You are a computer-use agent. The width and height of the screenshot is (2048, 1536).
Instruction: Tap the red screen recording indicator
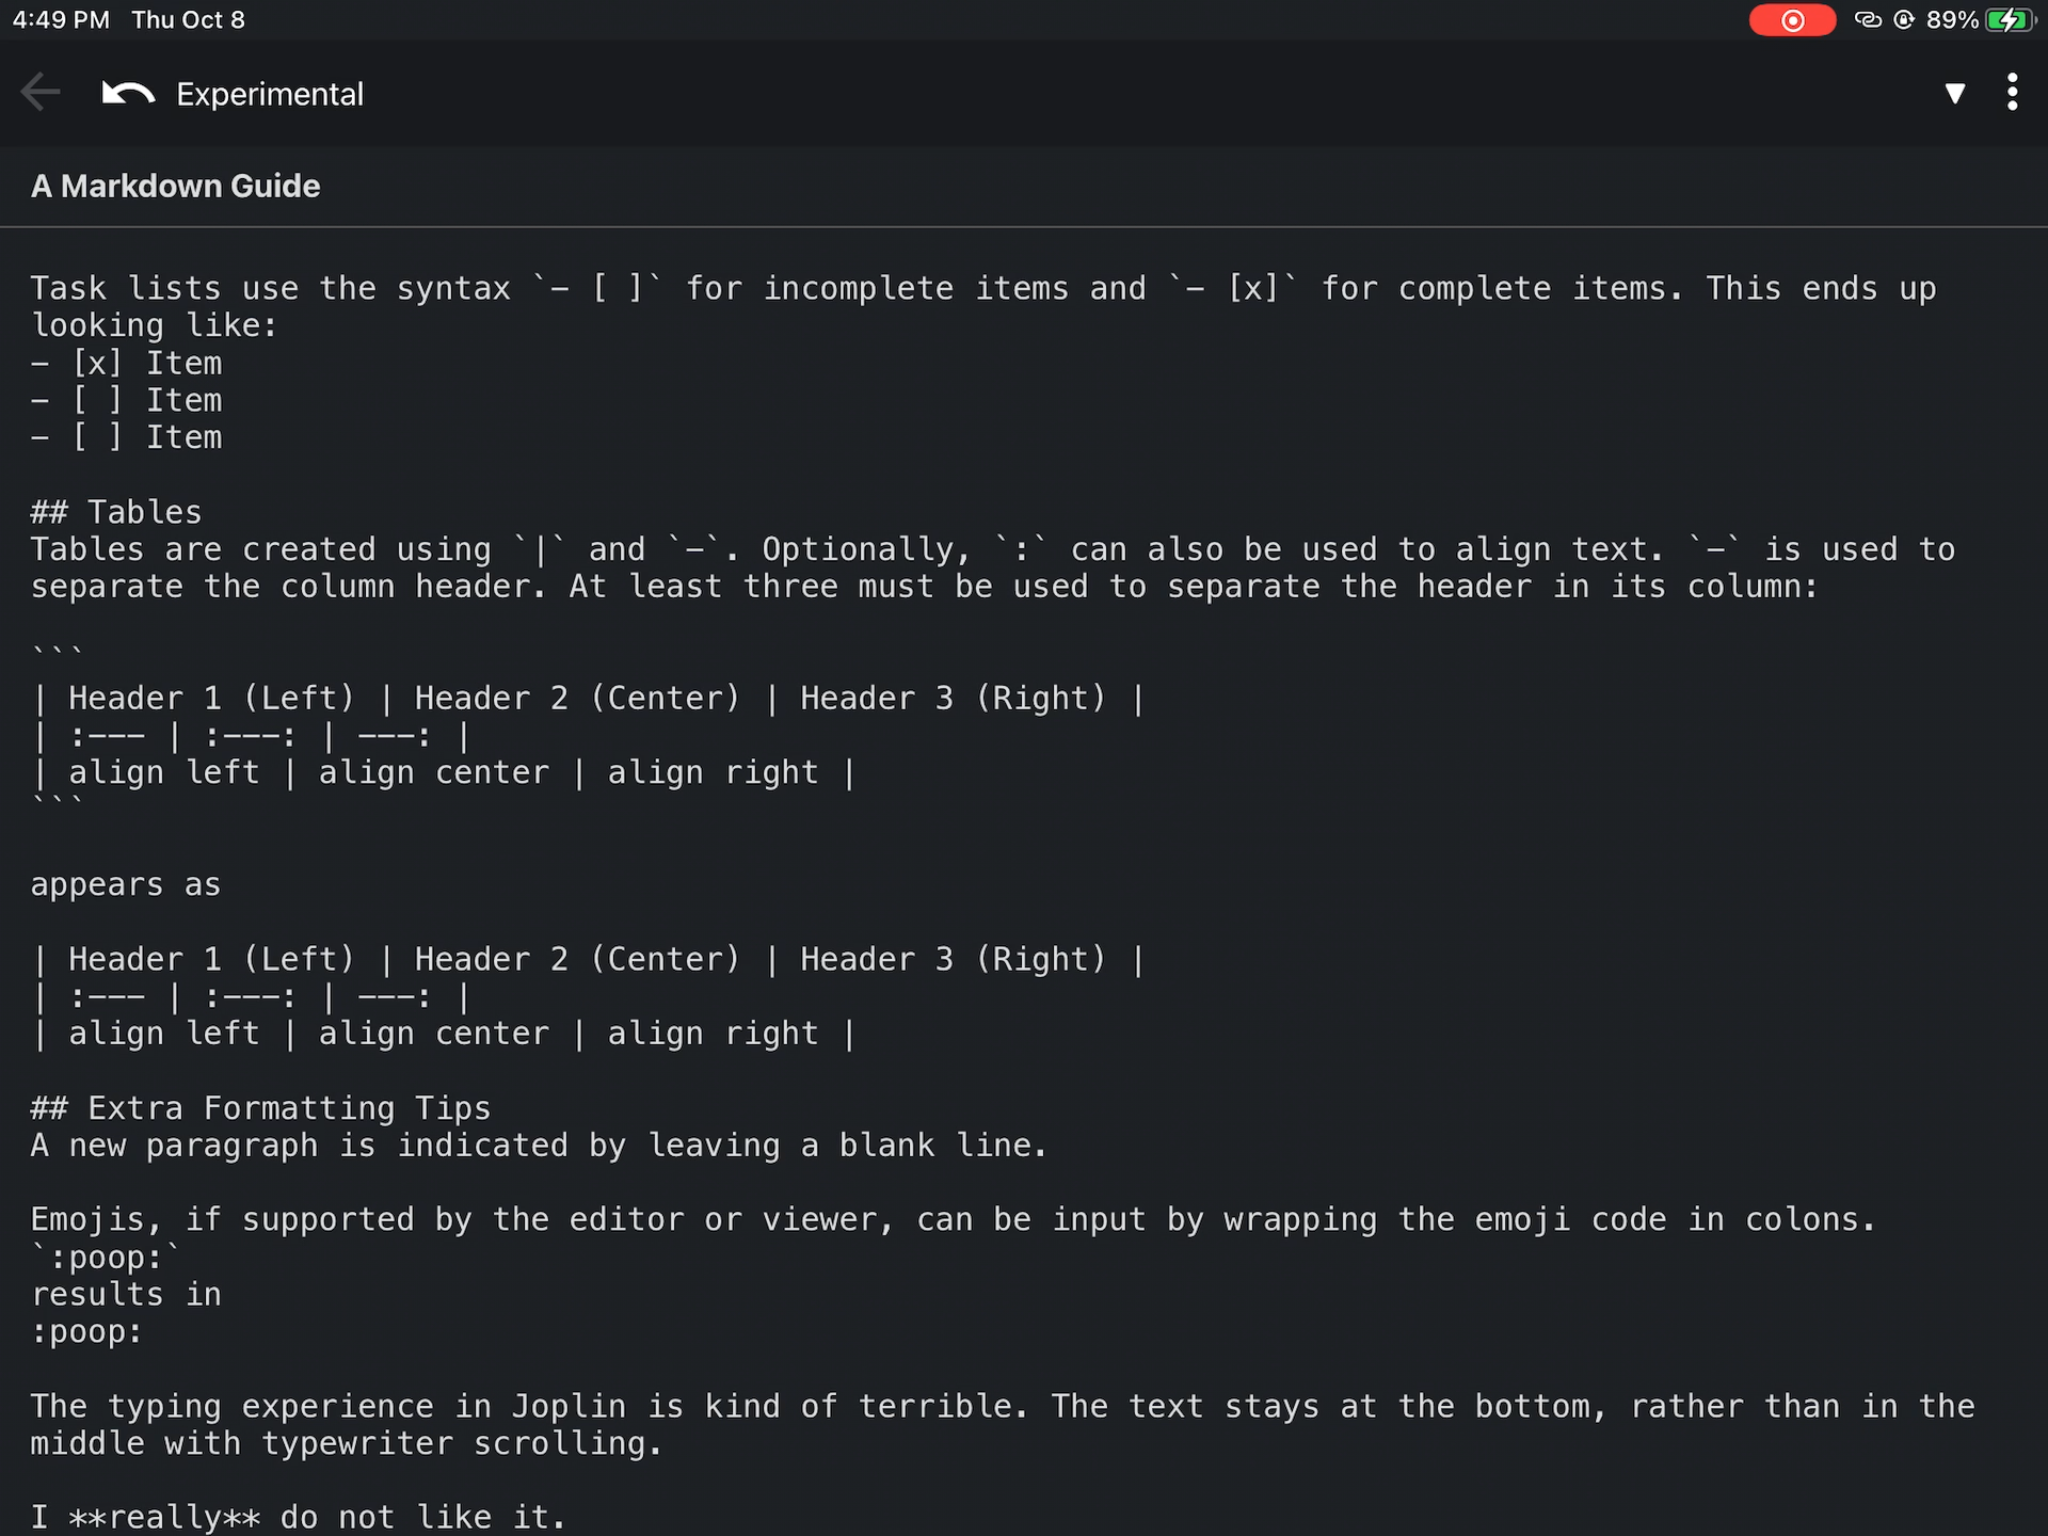point(1792,20)
